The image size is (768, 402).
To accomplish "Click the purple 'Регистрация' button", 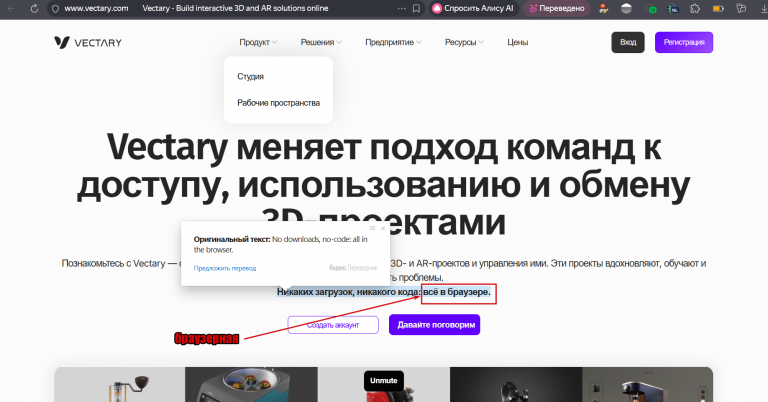I will point(684,43).
